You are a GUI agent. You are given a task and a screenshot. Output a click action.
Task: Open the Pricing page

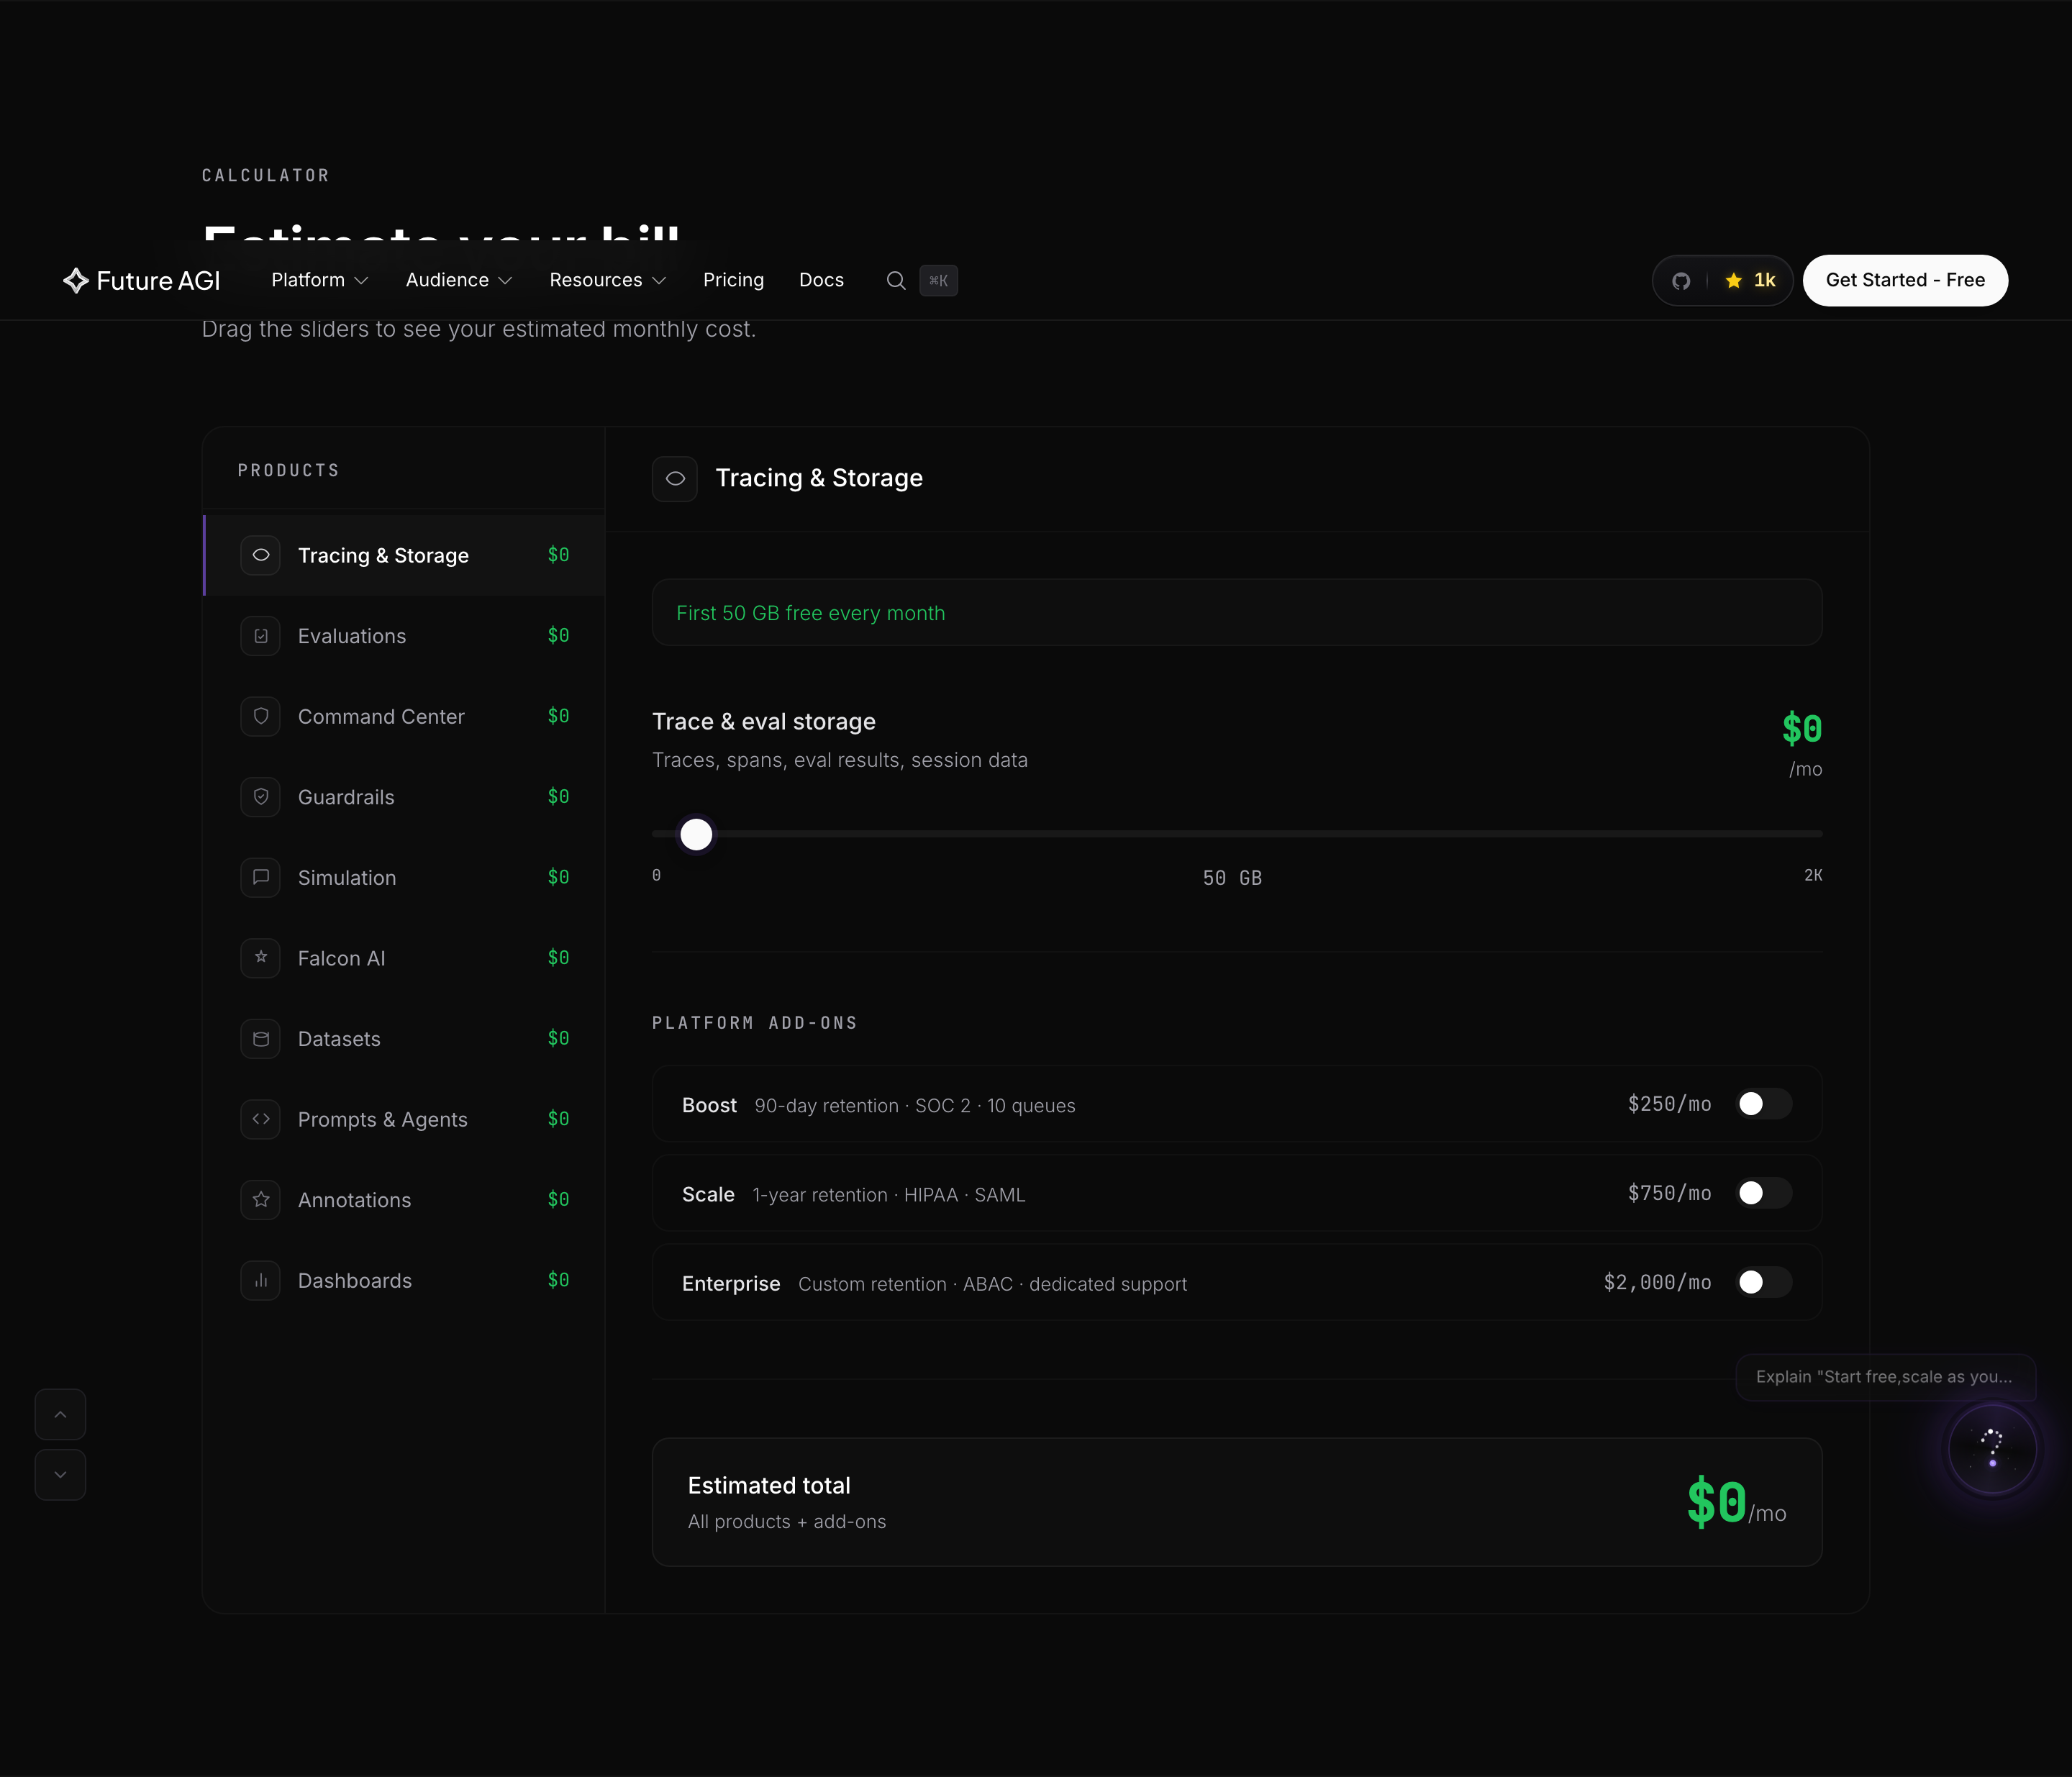pyautogui.click(x=733, y=281)
